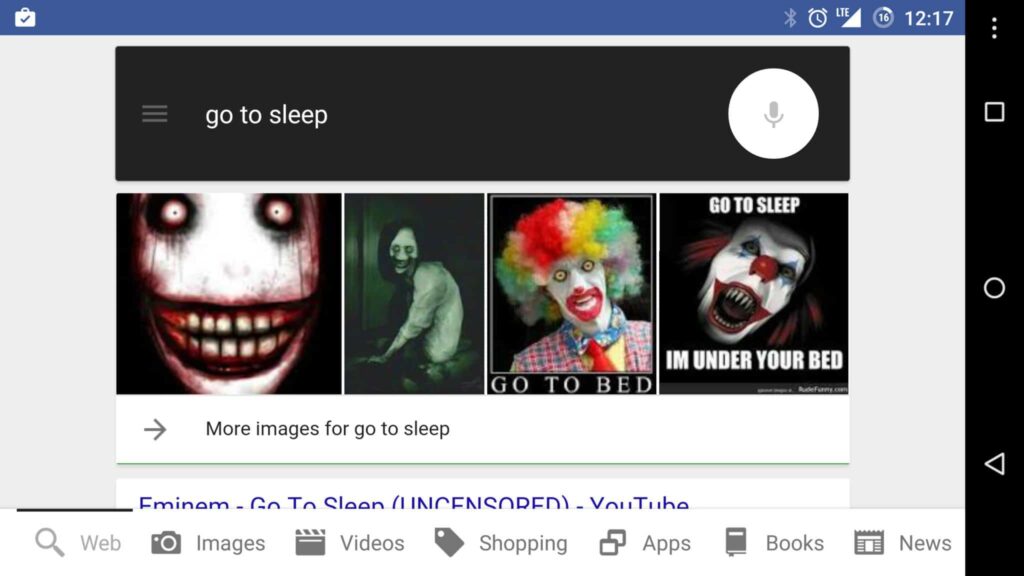1024x576 pixels.
Task: Tap More images for go to sleep
Action: pyautogui.click(x=327, y=429)
